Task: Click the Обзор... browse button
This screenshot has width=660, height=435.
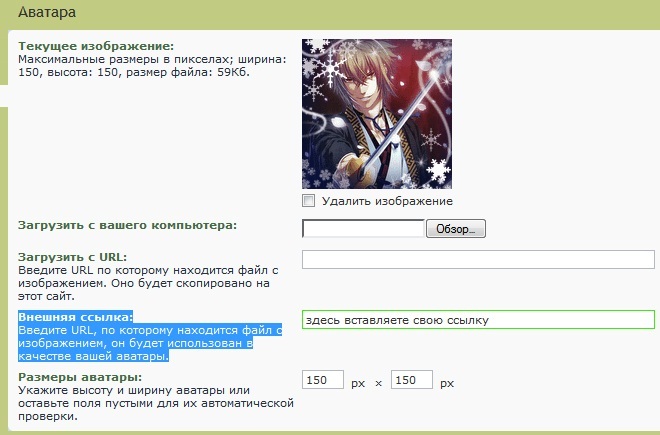Action: [456, 229]
